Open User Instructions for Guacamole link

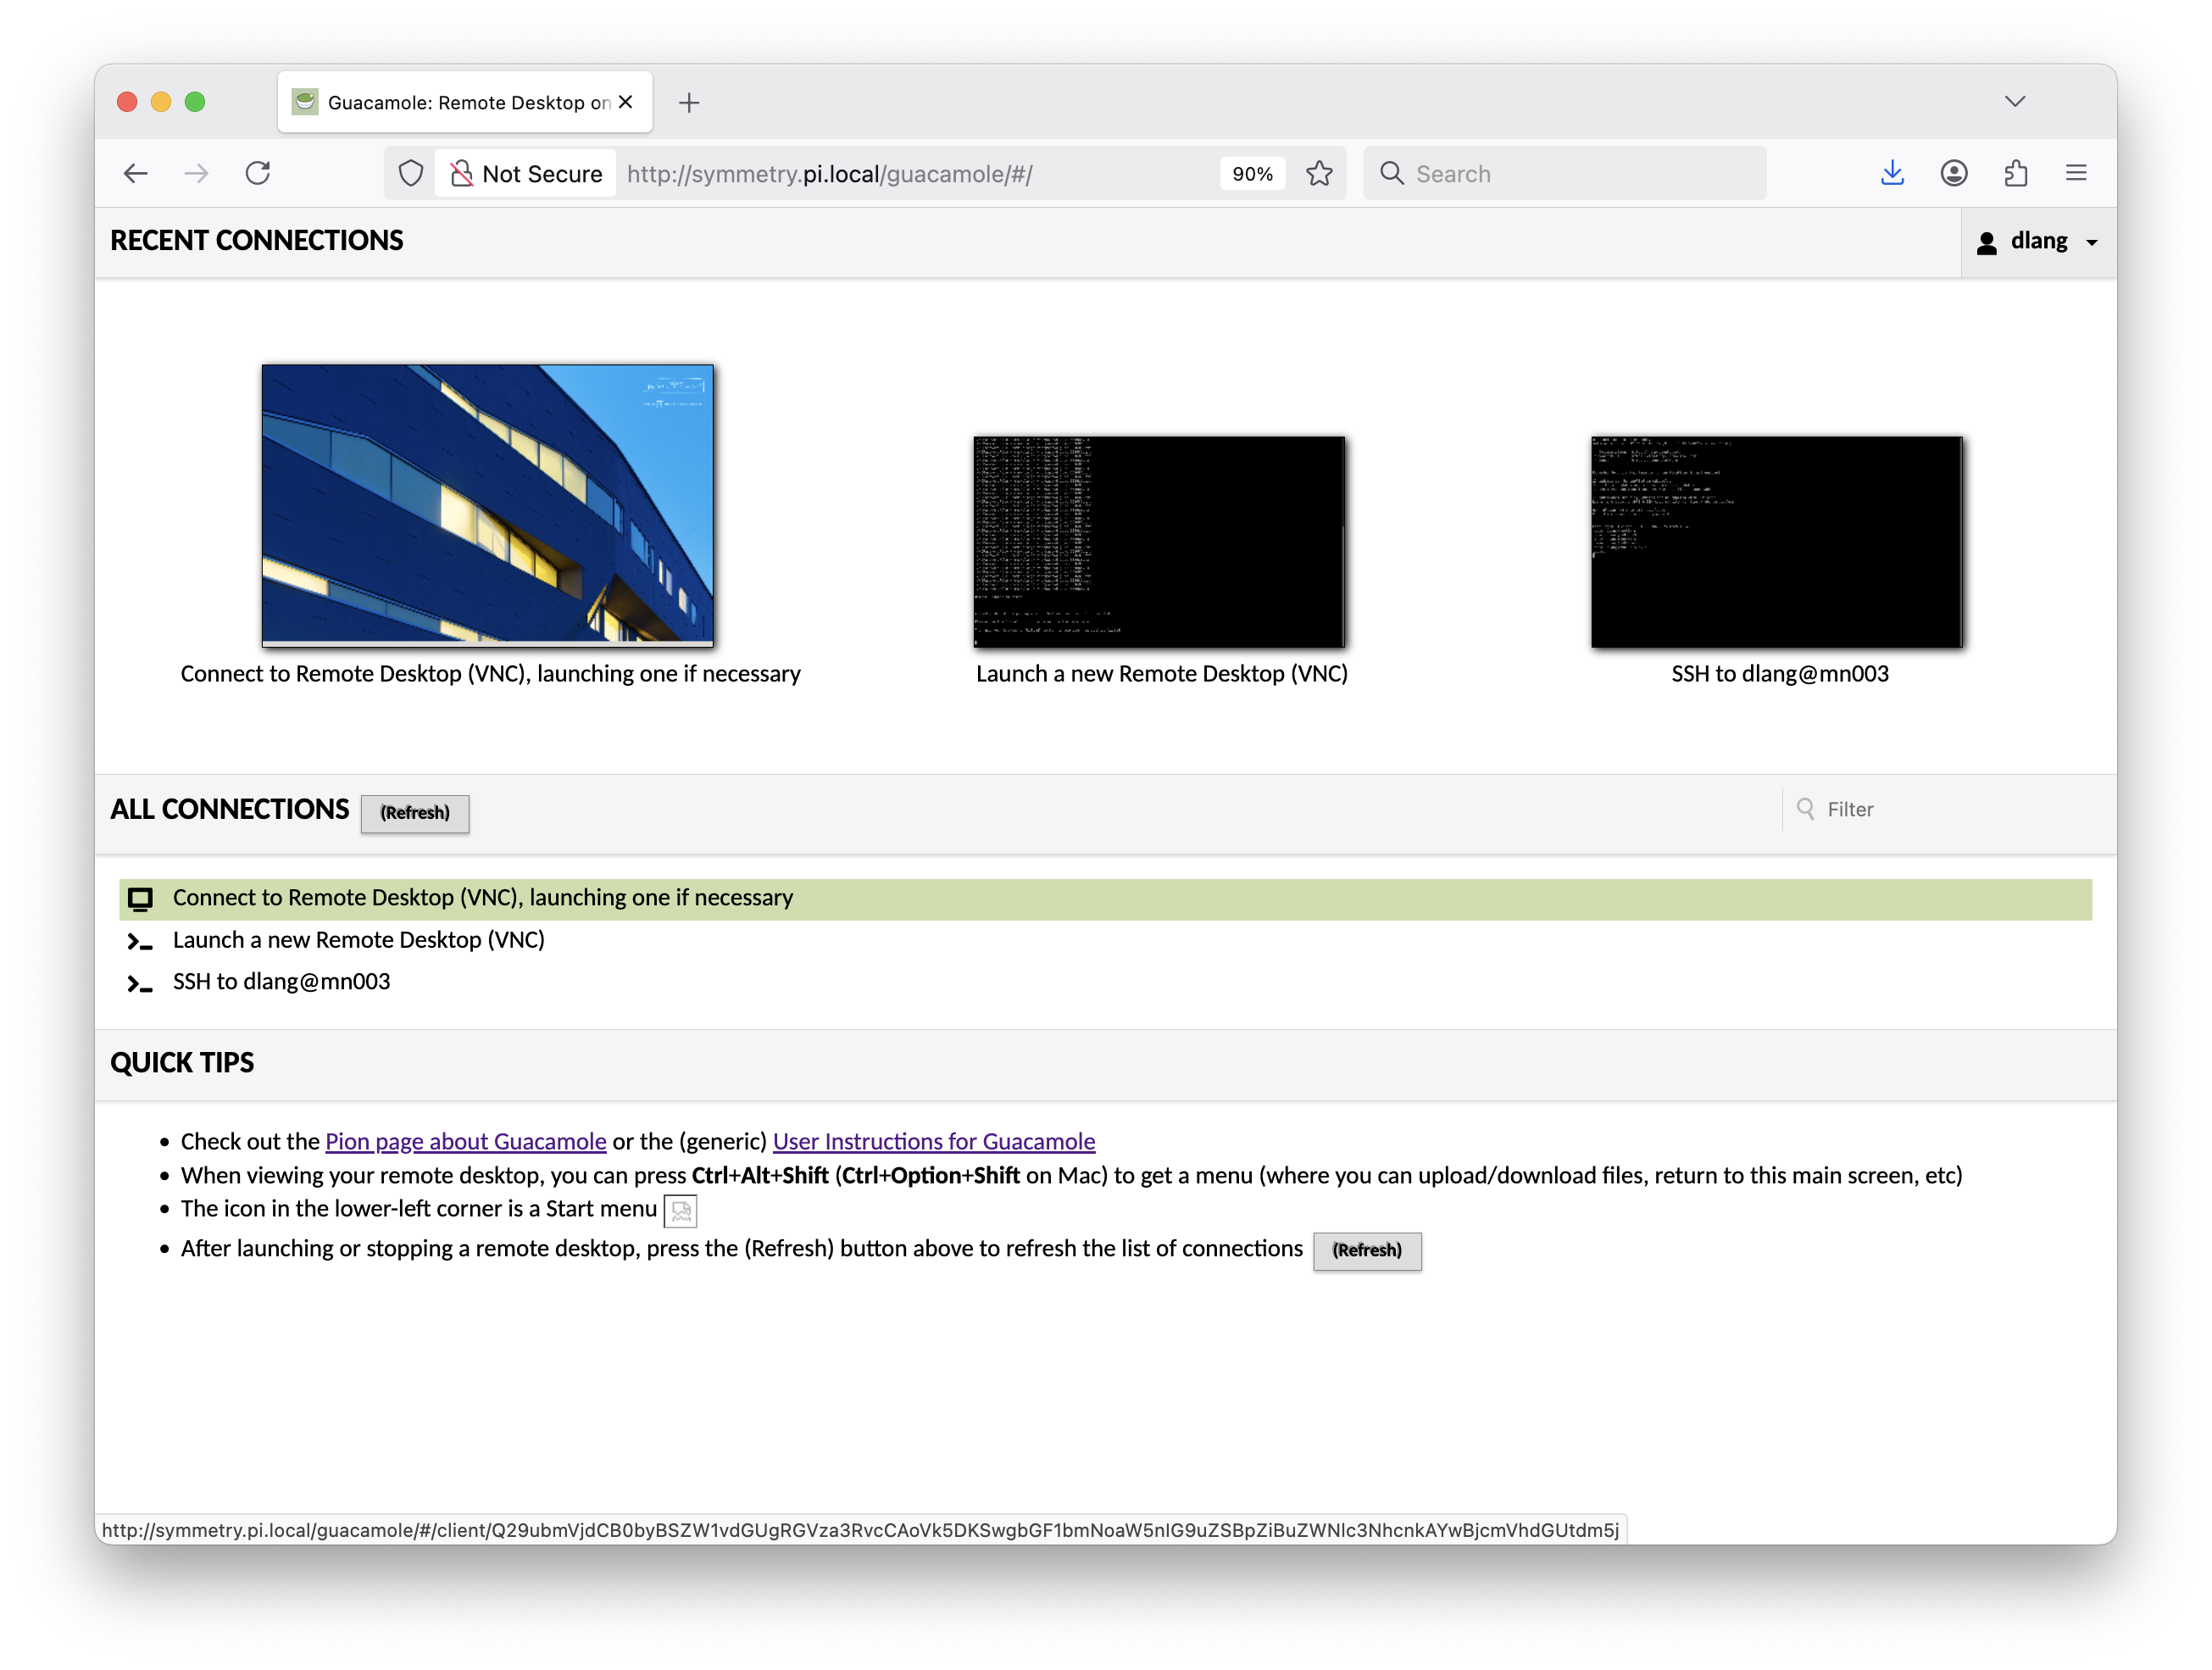point(933,1141)
